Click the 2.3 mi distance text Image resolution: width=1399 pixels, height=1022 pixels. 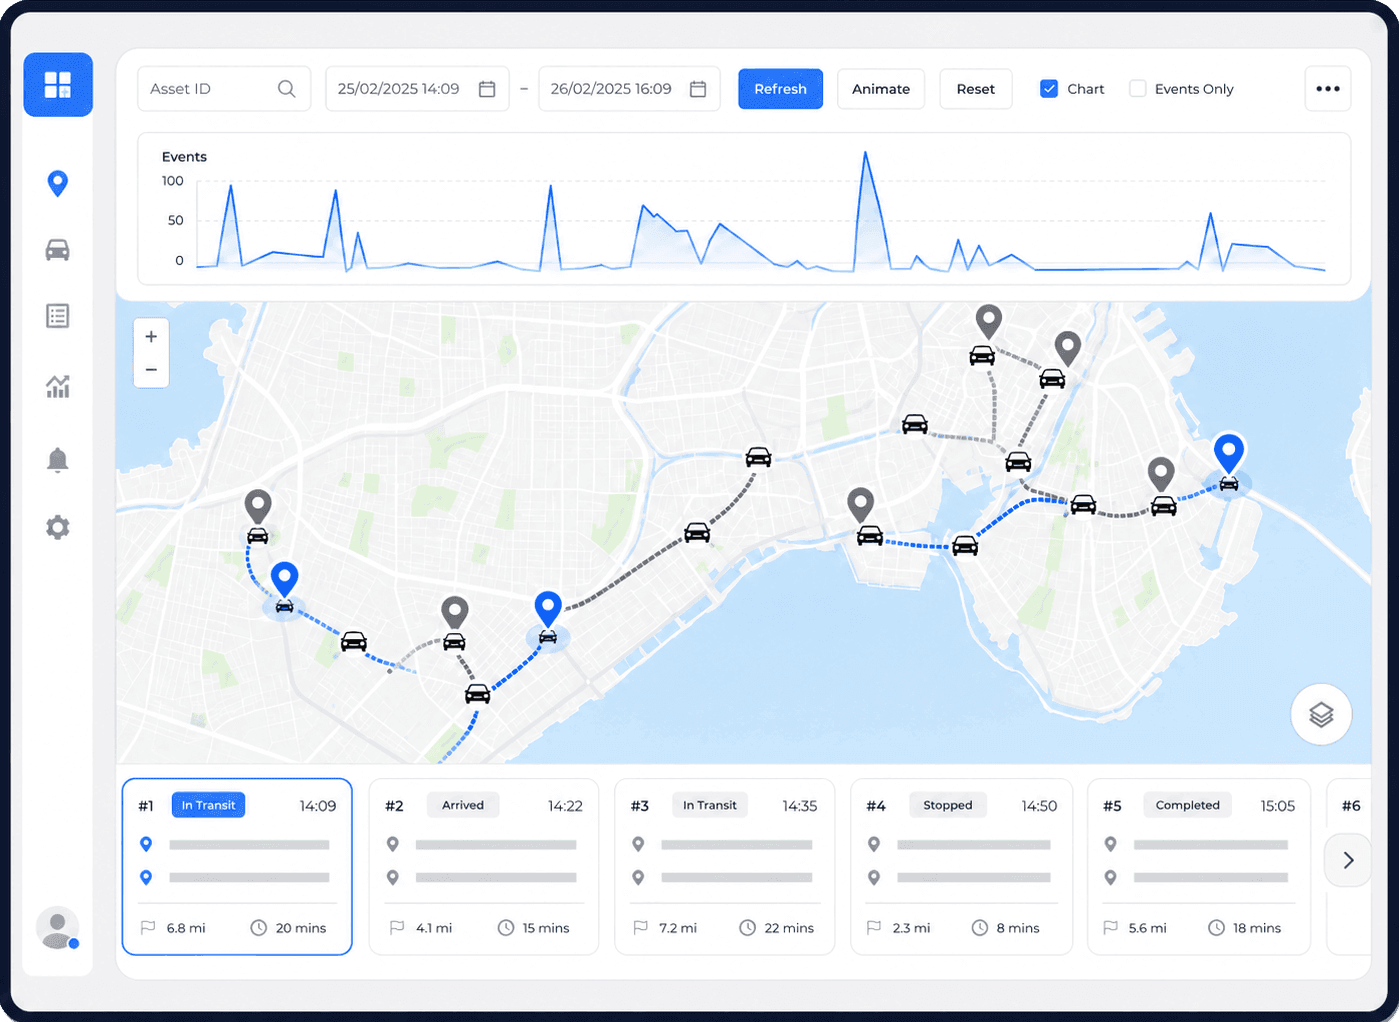(911, 928)
